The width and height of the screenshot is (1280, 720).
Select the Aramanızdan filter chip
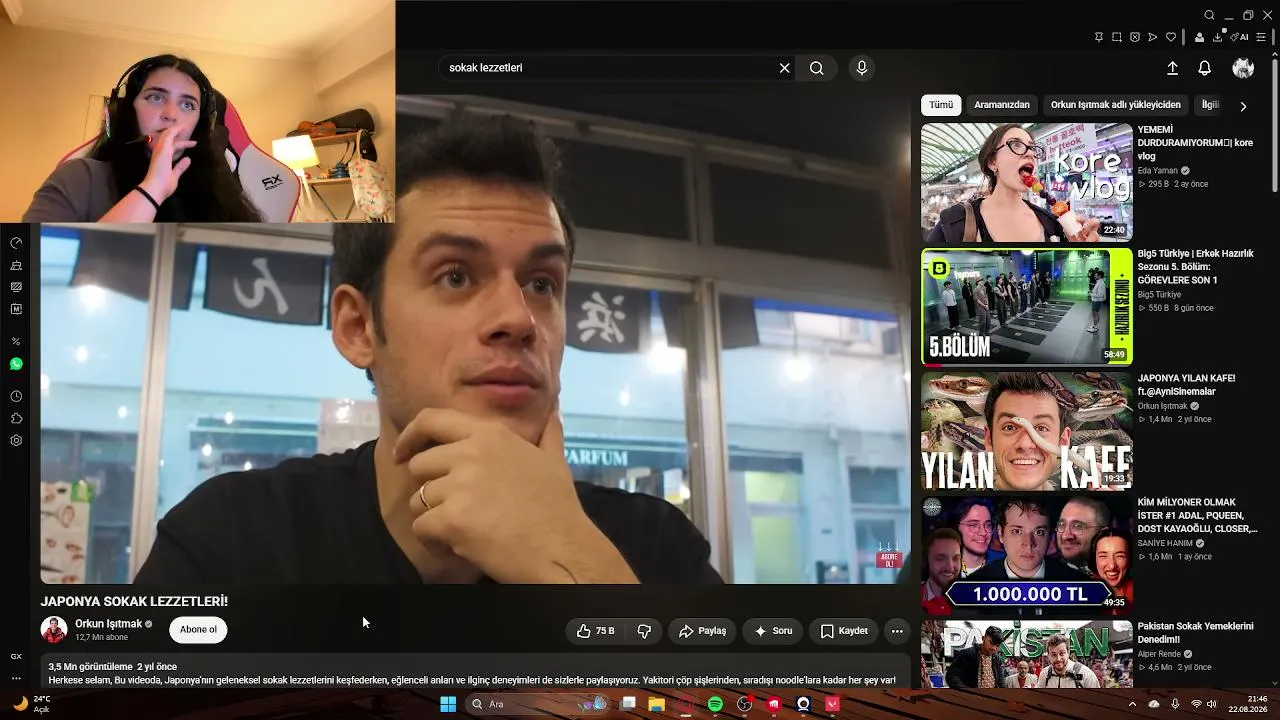tap(1002, 105)
